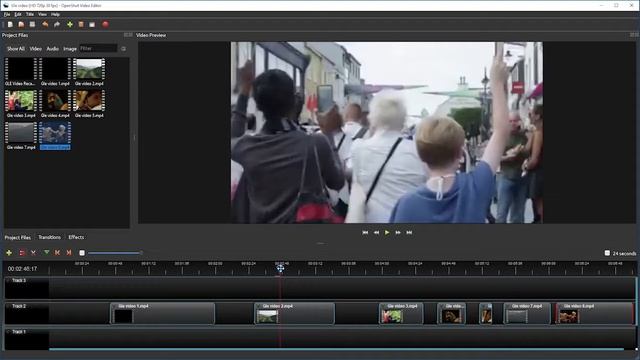Filter project files by Audio
Viewport: 640px width, 360px height.
click(x=53, y=49)
